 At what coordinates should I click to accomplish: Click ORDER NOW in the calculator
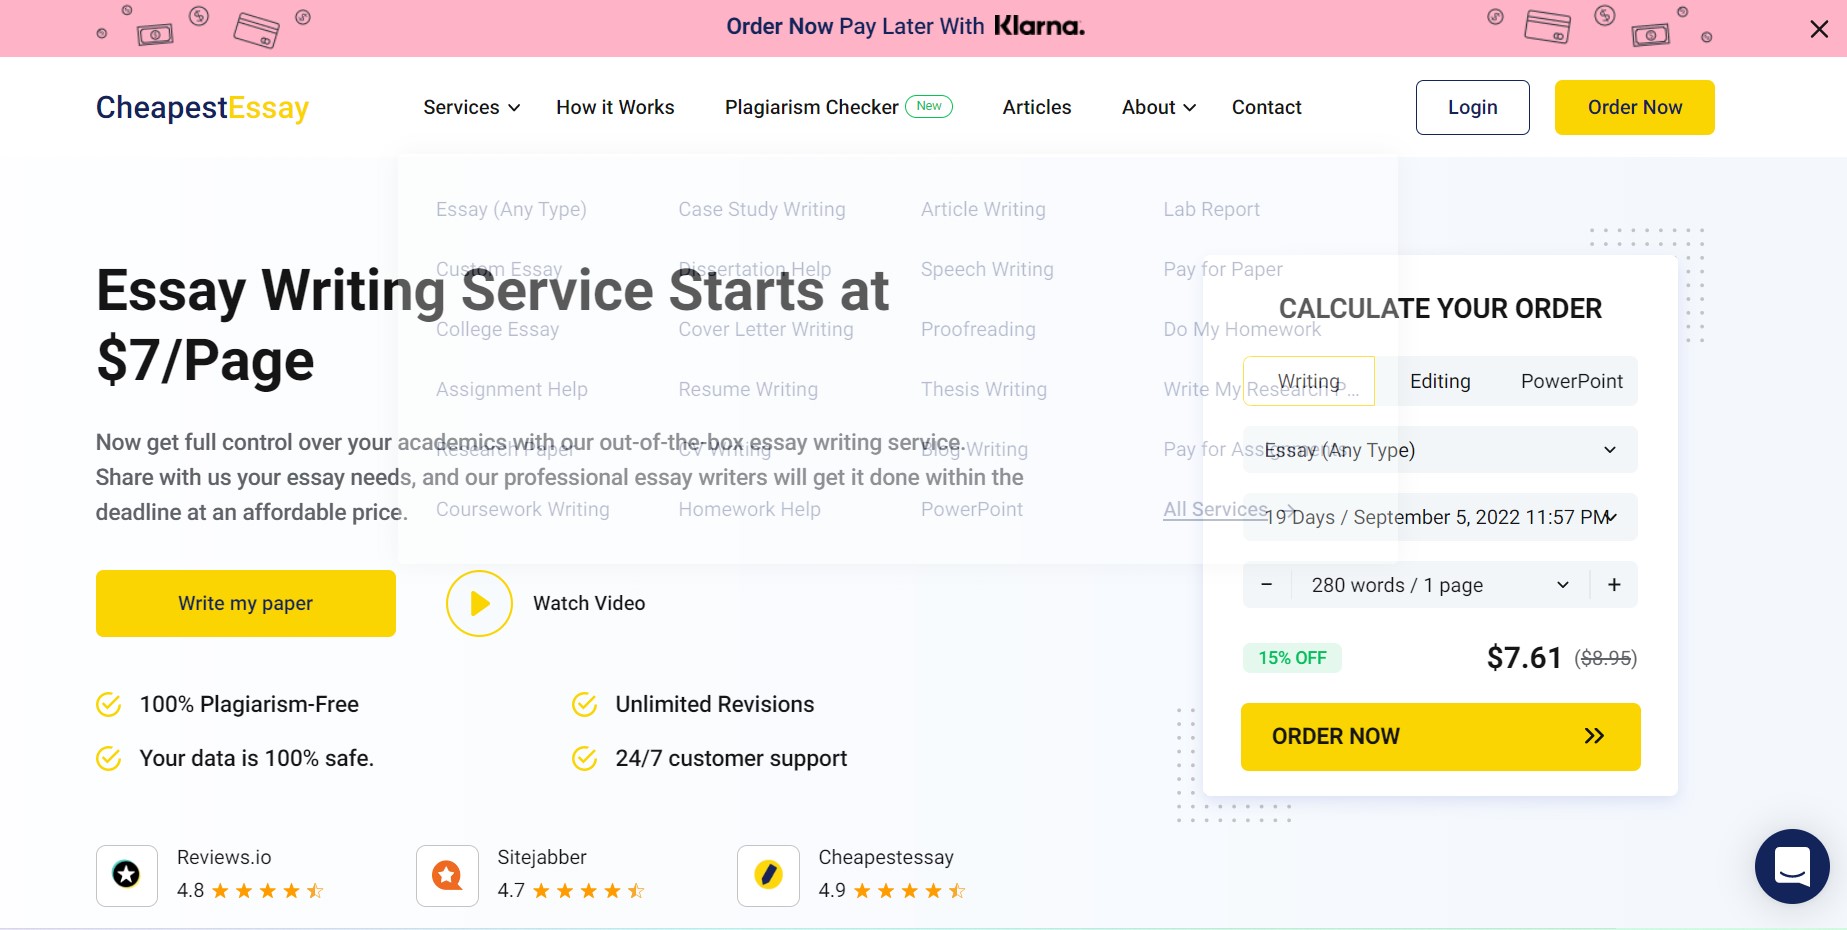coord(1440,737)
